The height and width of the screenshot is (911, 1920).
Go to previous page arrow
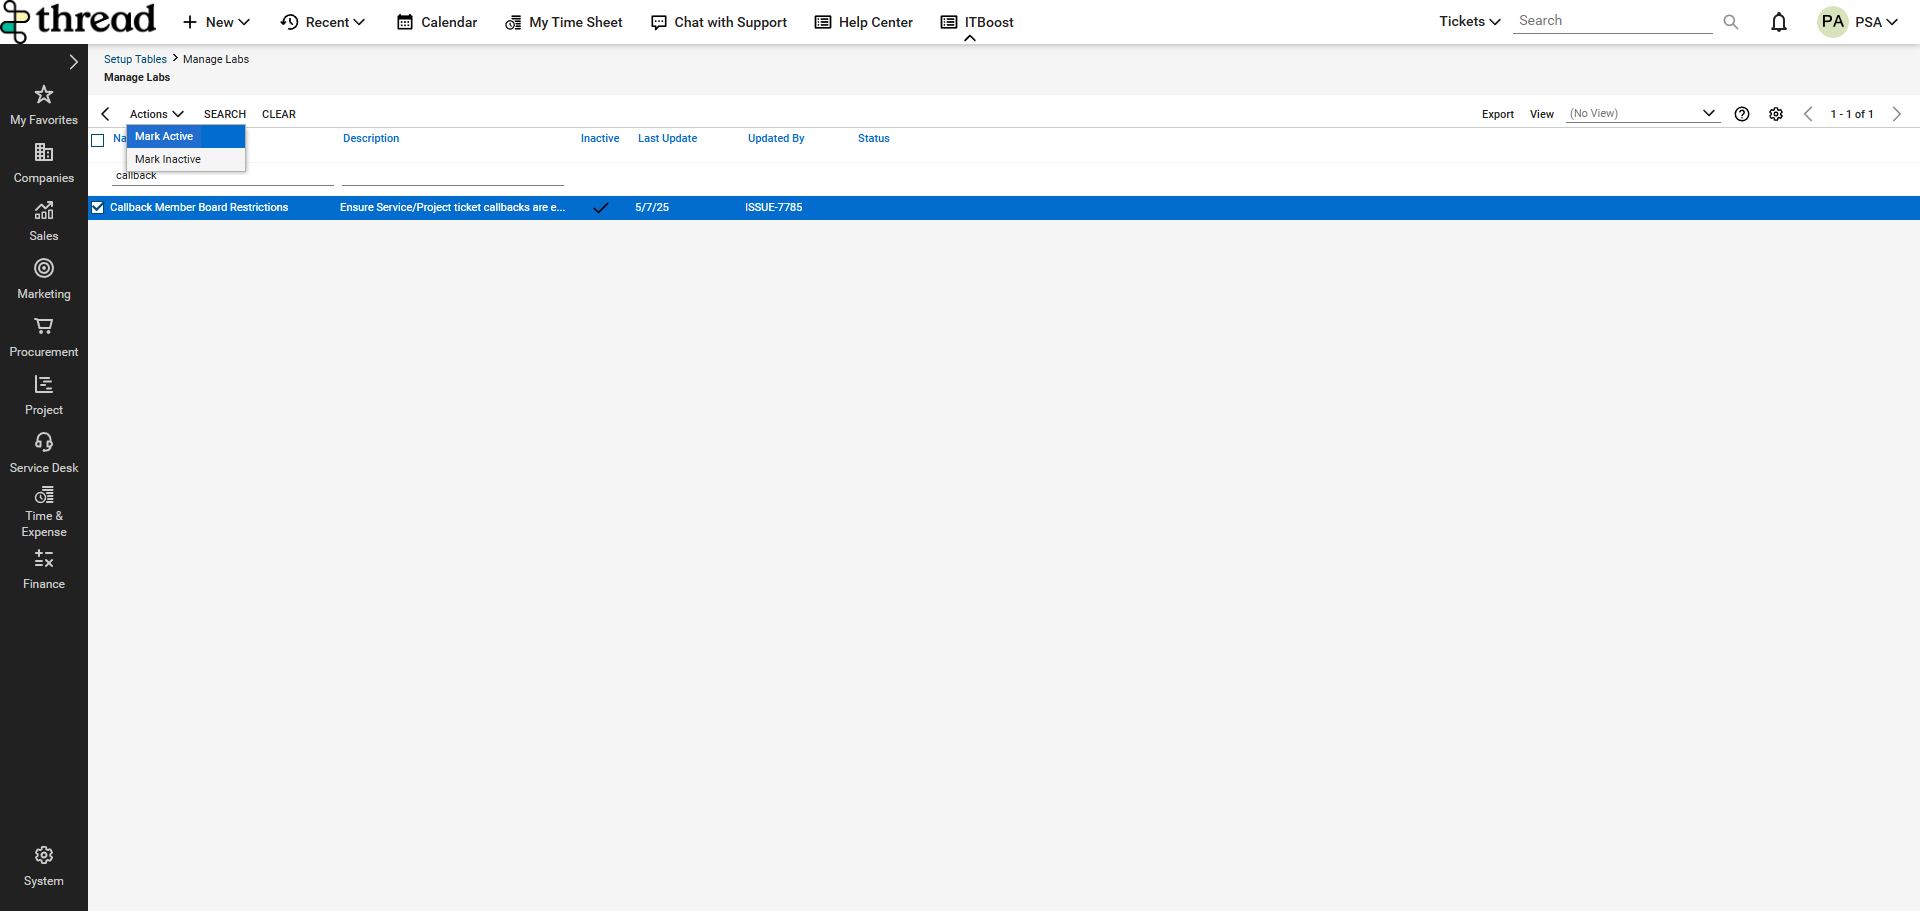(1808, 114)
